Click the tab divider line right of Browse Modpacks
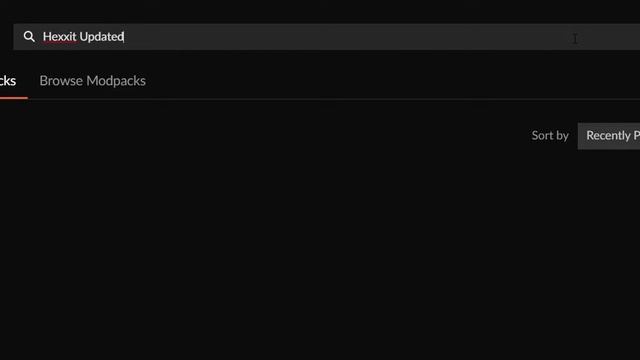This screenshot has width=640, height=360. tap(392, 98)
